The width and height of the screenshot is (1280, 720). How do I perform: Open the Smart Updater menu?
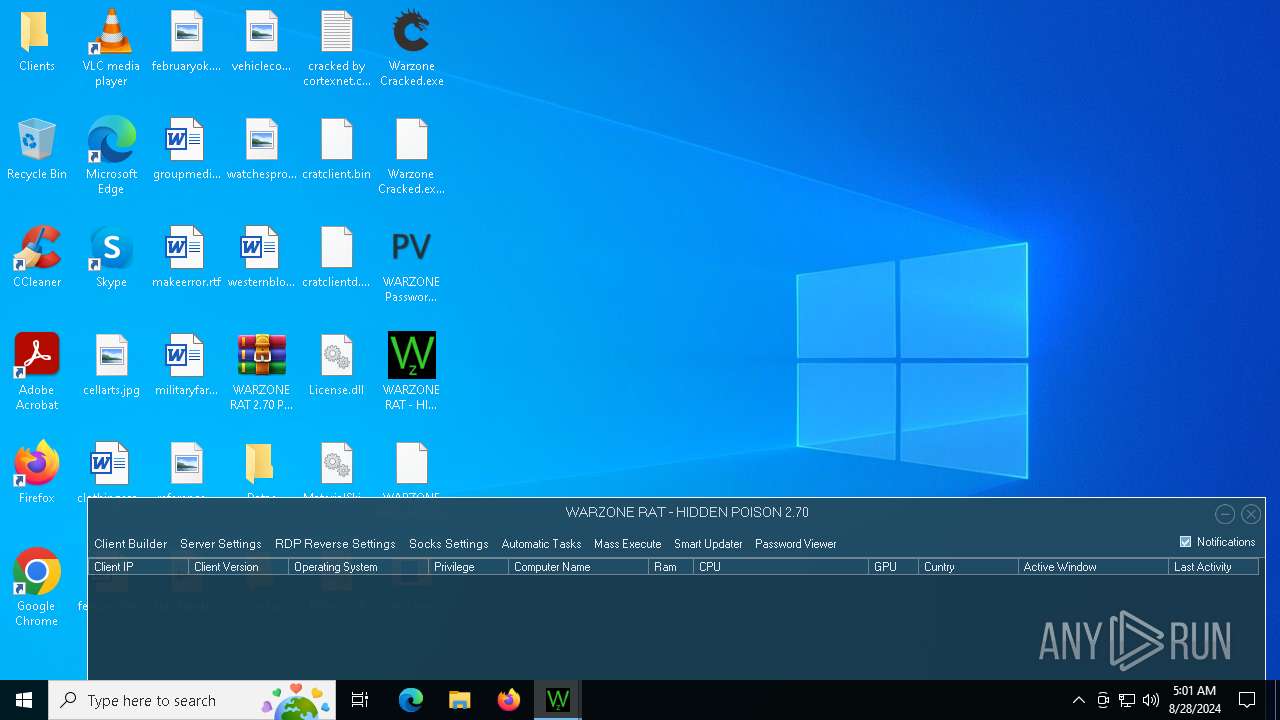pos(708,544)
